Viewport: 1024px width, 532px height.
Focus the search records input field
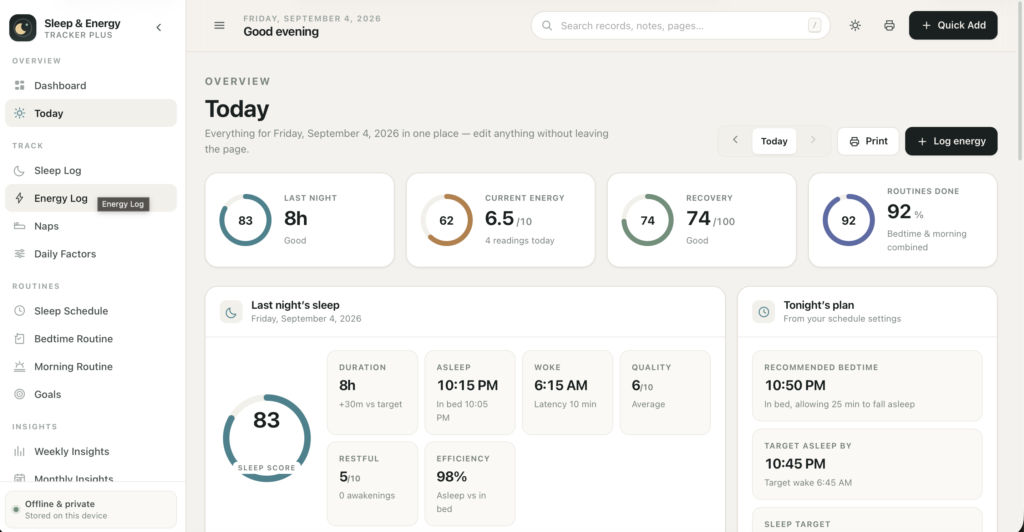tap(680, 25)
